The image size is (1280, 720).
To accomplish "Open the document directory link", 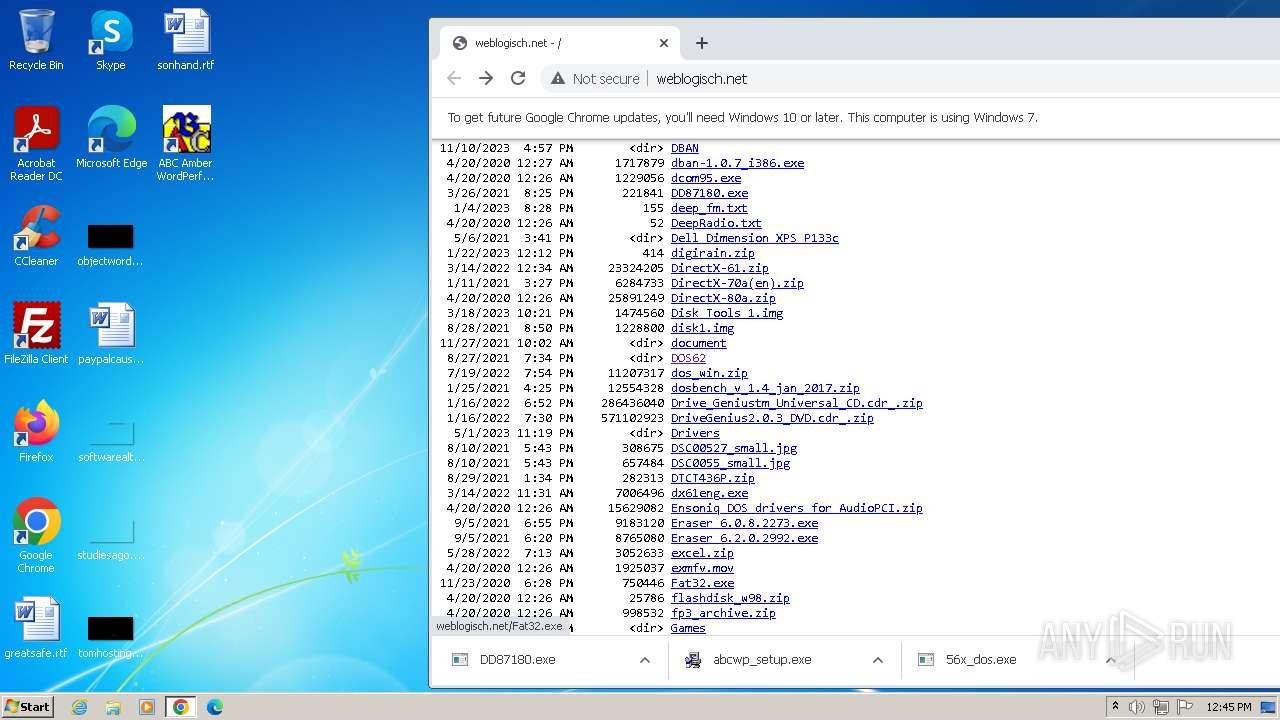I will 699,343.
